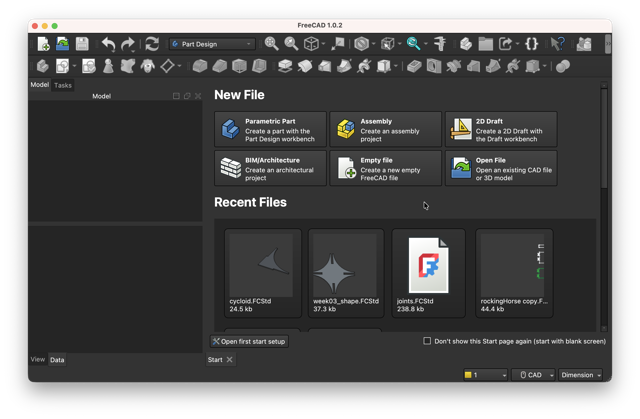640x419 pixels.
Task: Click the Open File card
Action: (501, 168)
